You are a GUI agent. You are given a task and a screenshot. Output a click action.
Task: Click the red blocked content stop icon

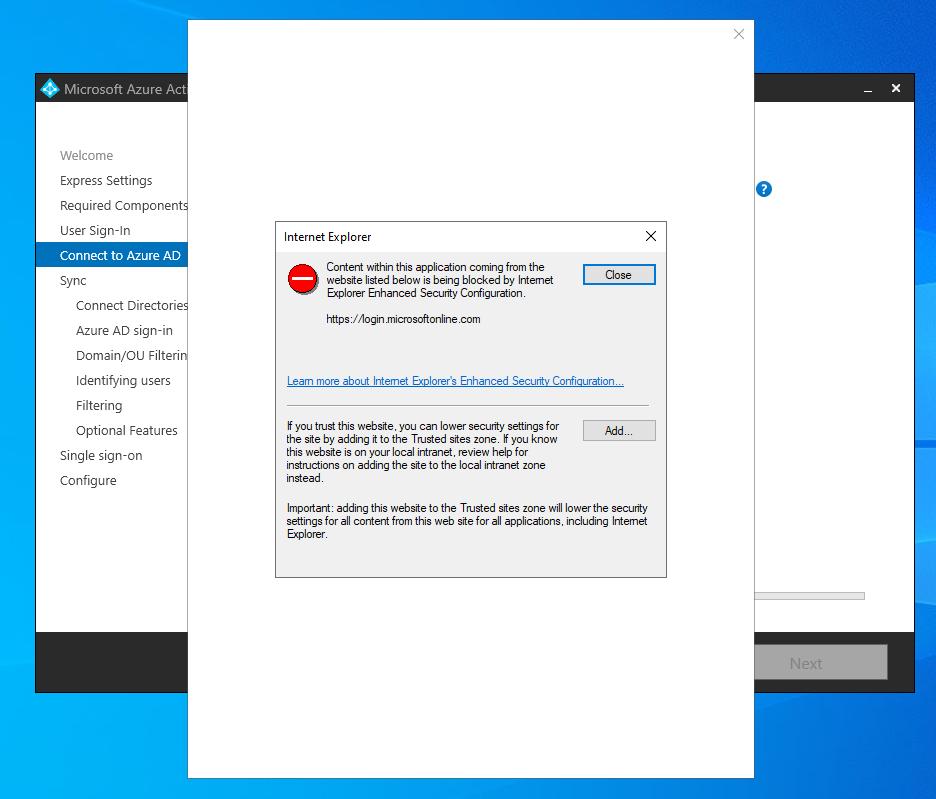303,279
